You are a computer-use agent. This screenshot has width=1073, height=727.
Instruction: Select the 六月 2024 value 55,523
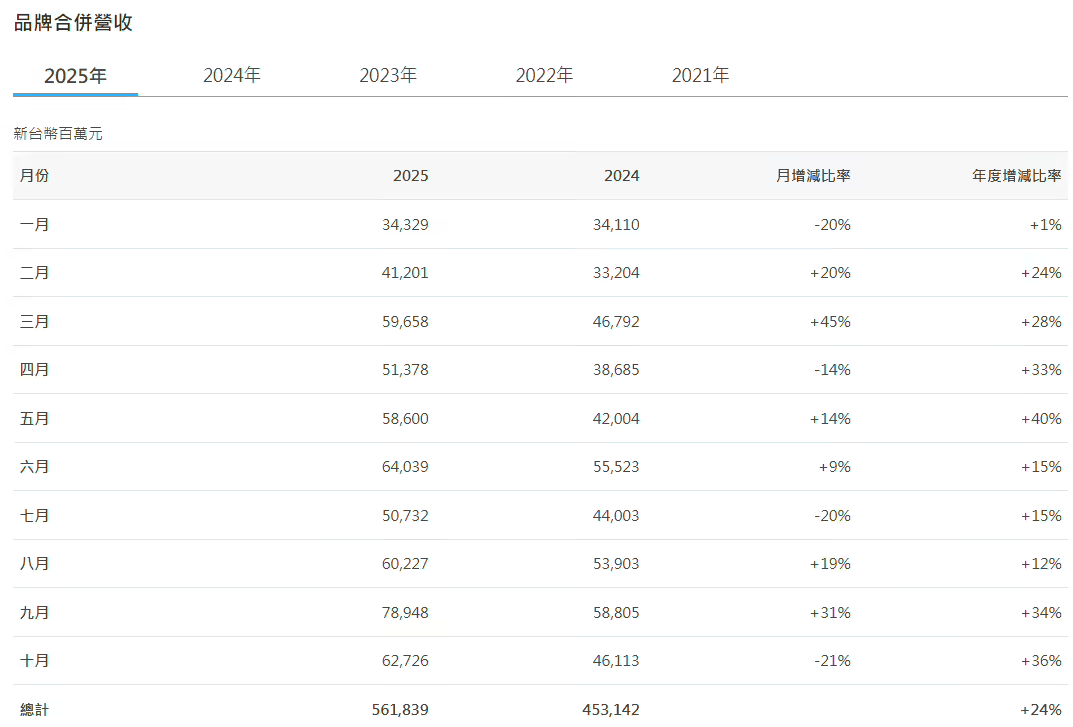pos(616,467)
